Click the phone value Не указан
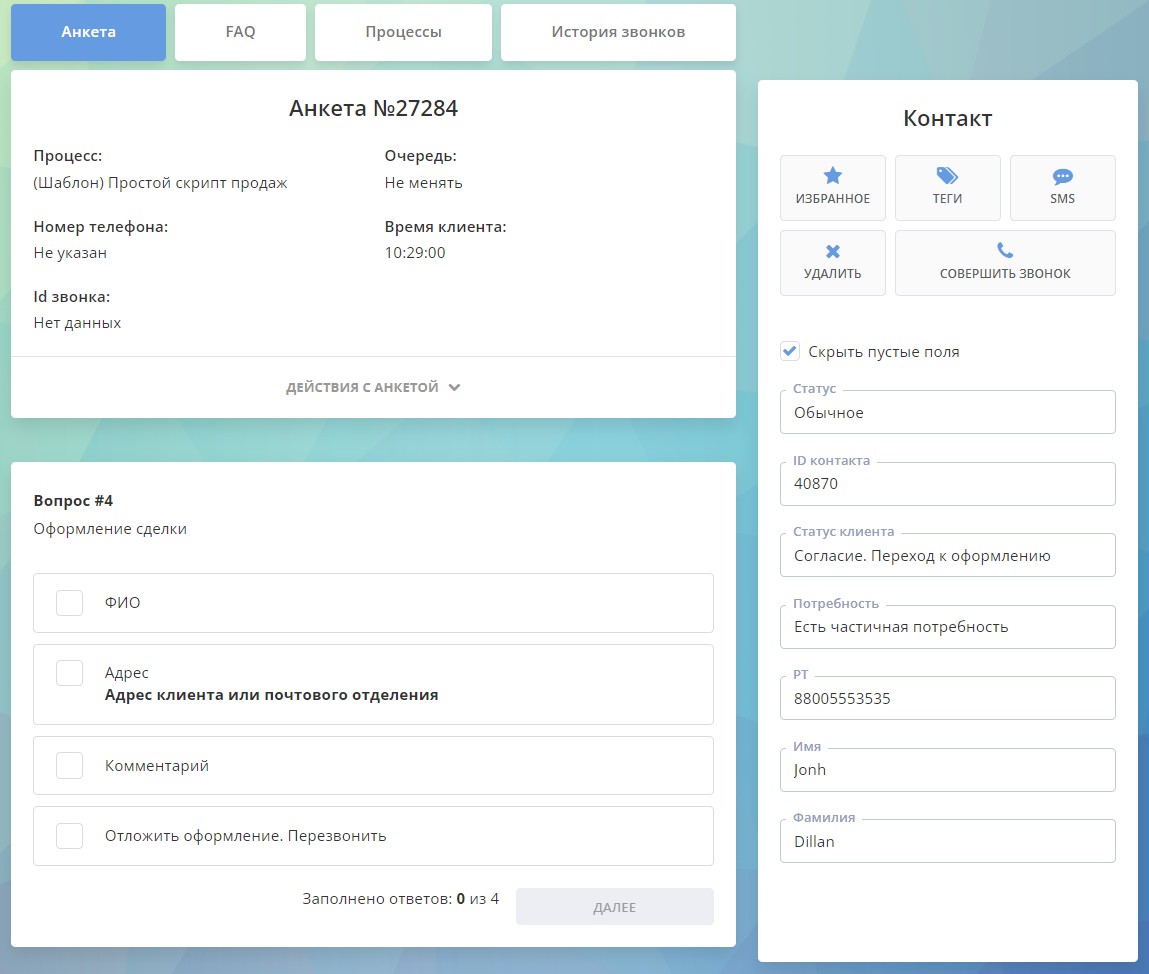1149x974 pixels. (70, 253)
